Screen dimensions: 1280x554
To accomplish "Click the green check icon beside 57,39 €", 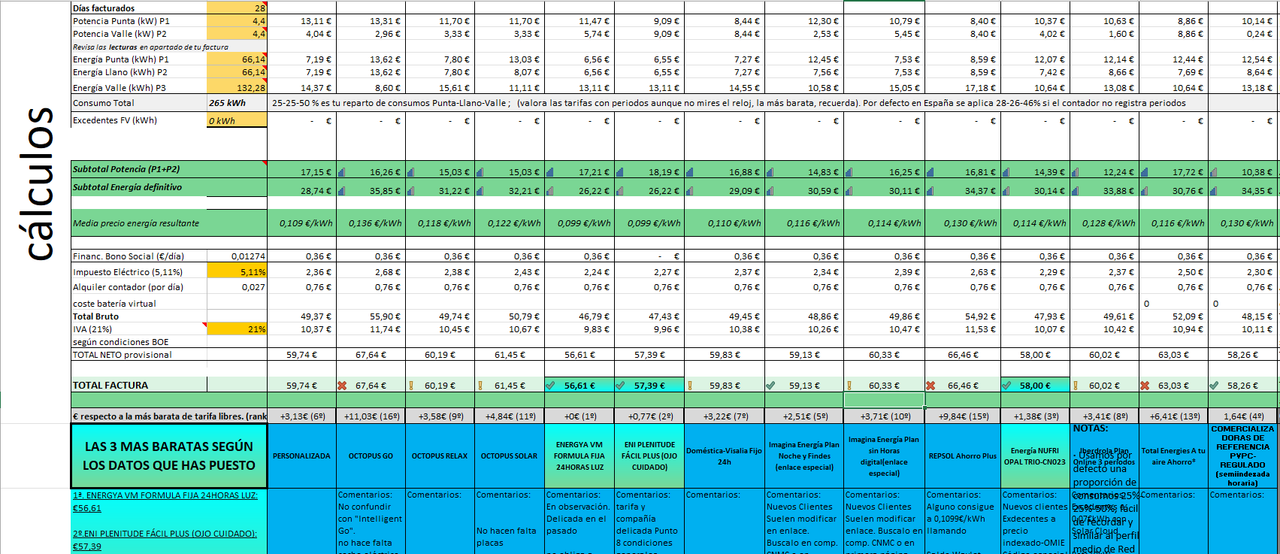I will pyautogui.click(x=619, y=385).
